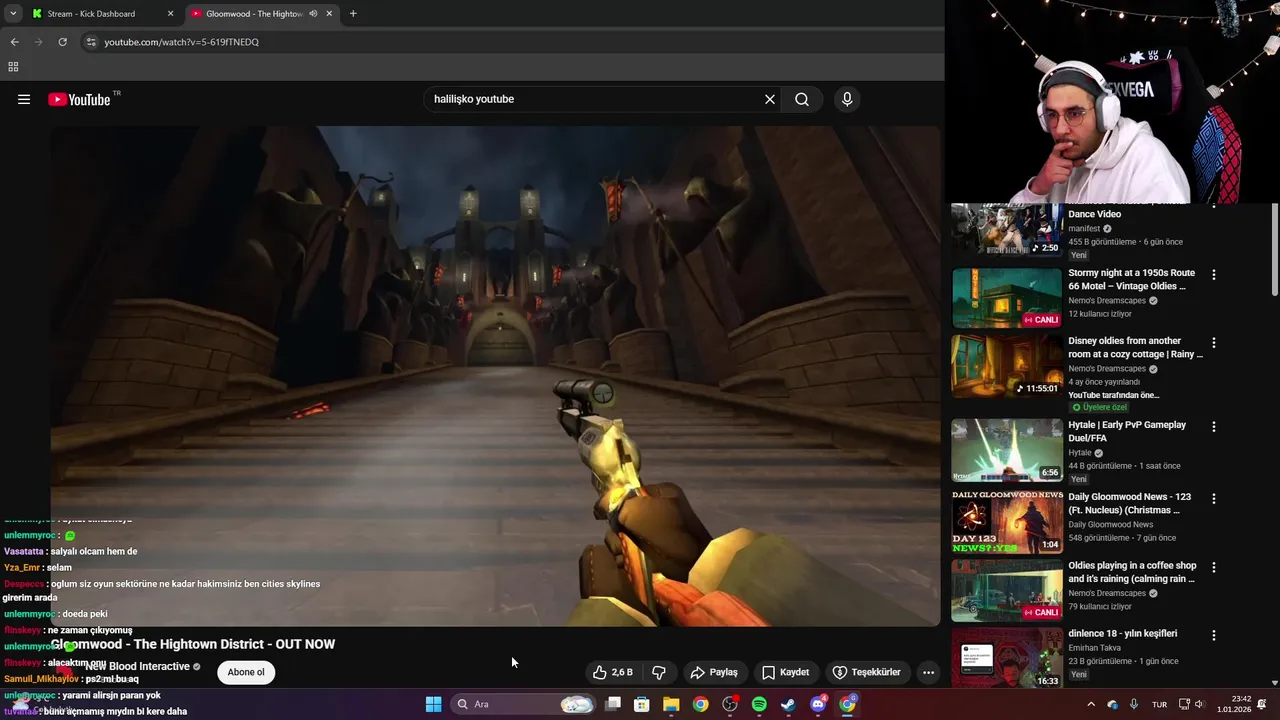The image size is (1280, 720).
Task: Switch TUR keyboard language indicator
Action: click(1159, 704)
